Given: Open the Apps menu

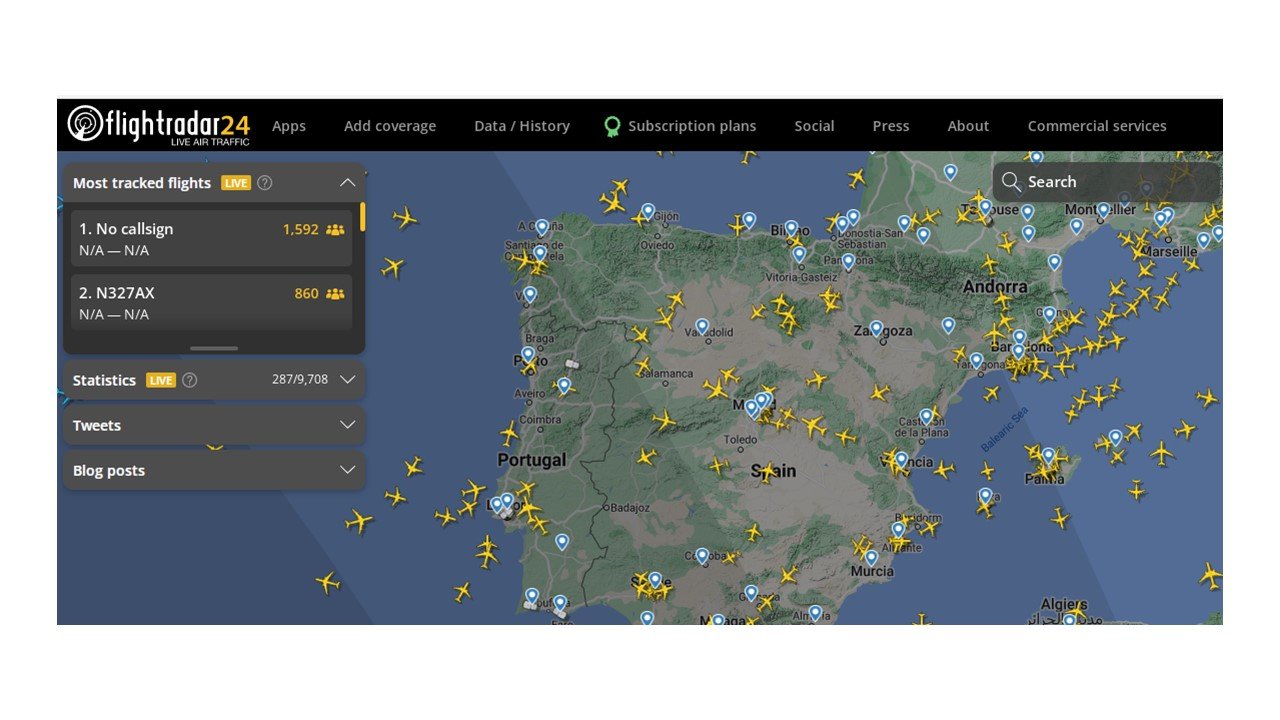Looking at the screenshot, I should 289,126.
